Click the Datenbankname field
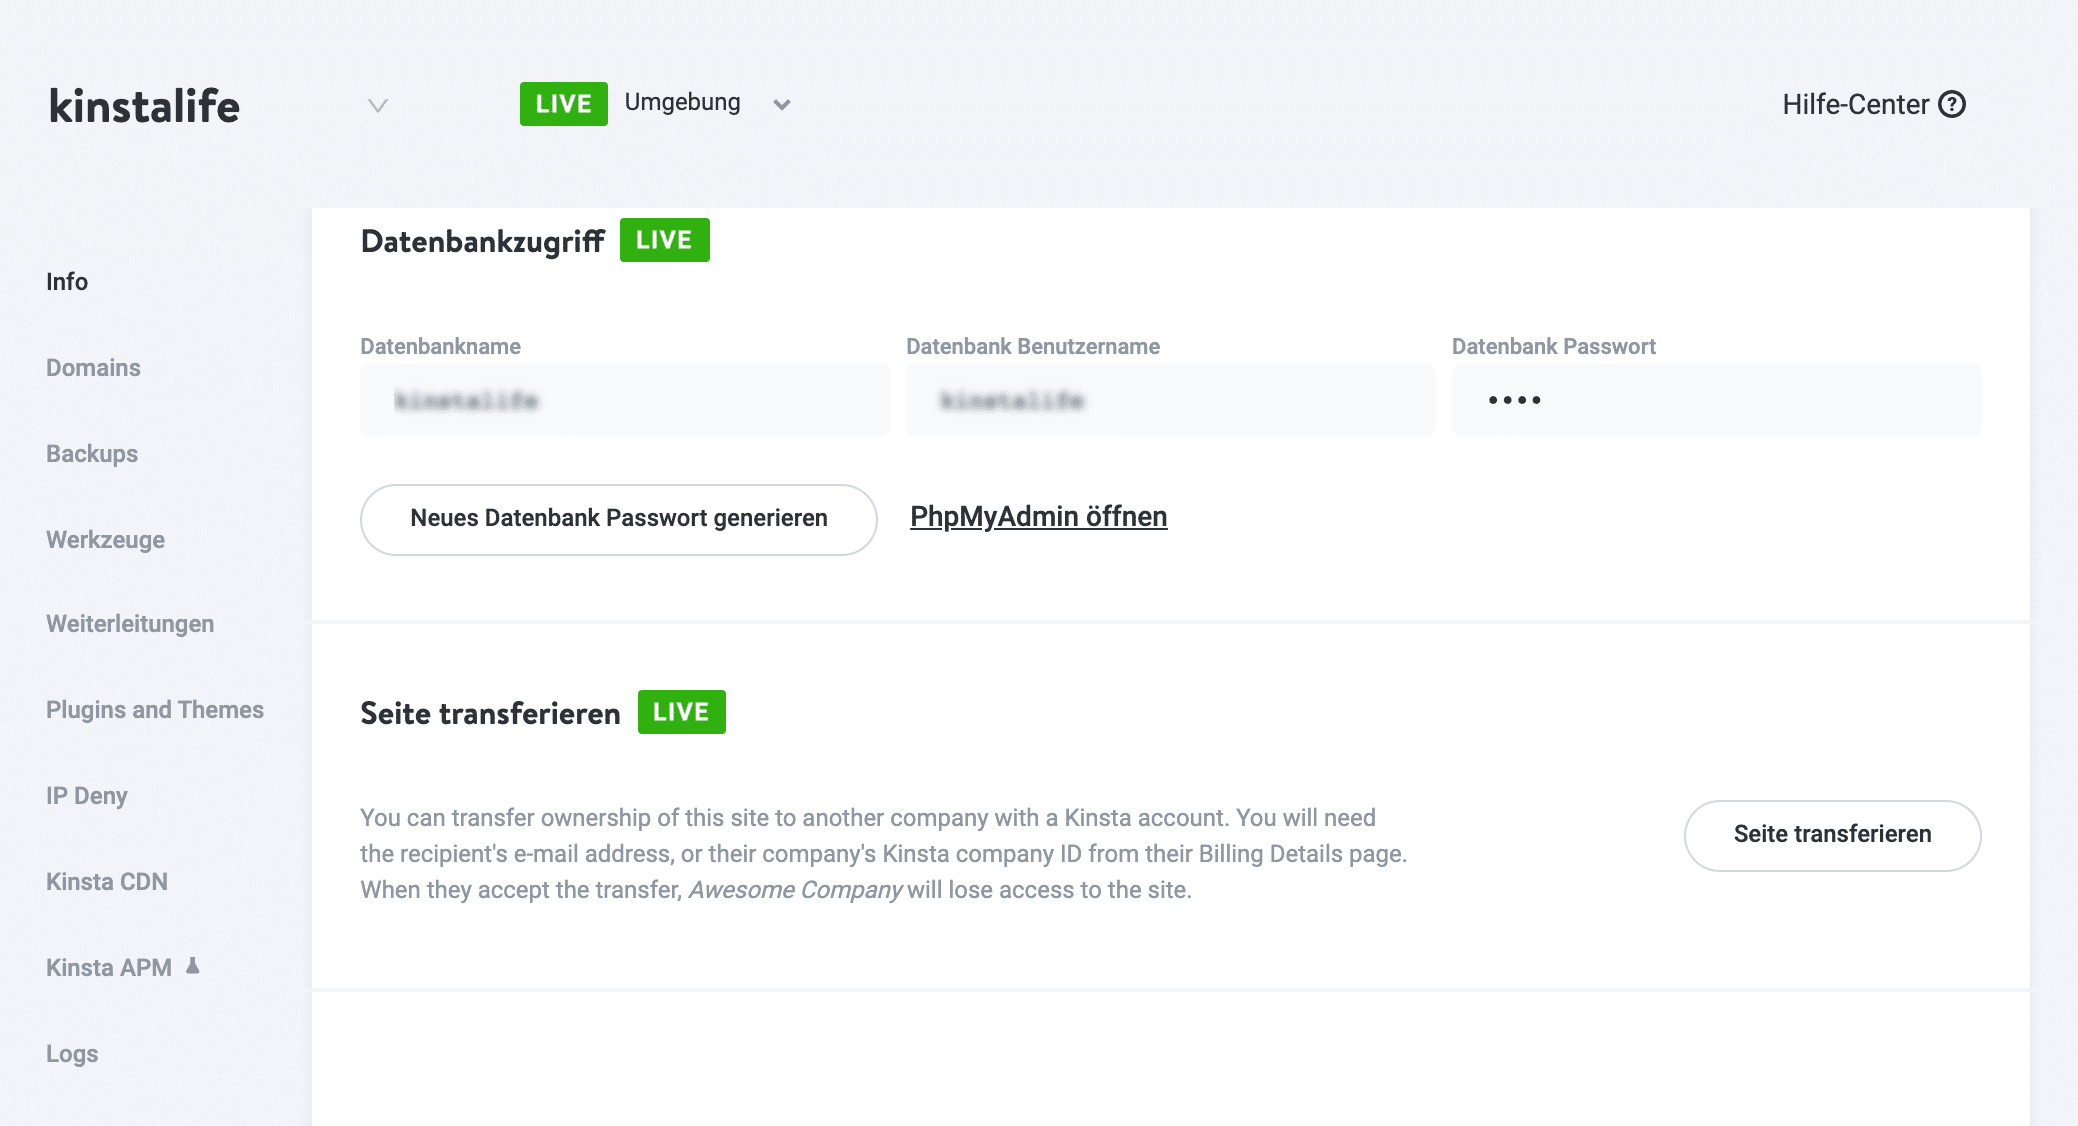Screen dimensions: 2078x1126 (624, 400)
